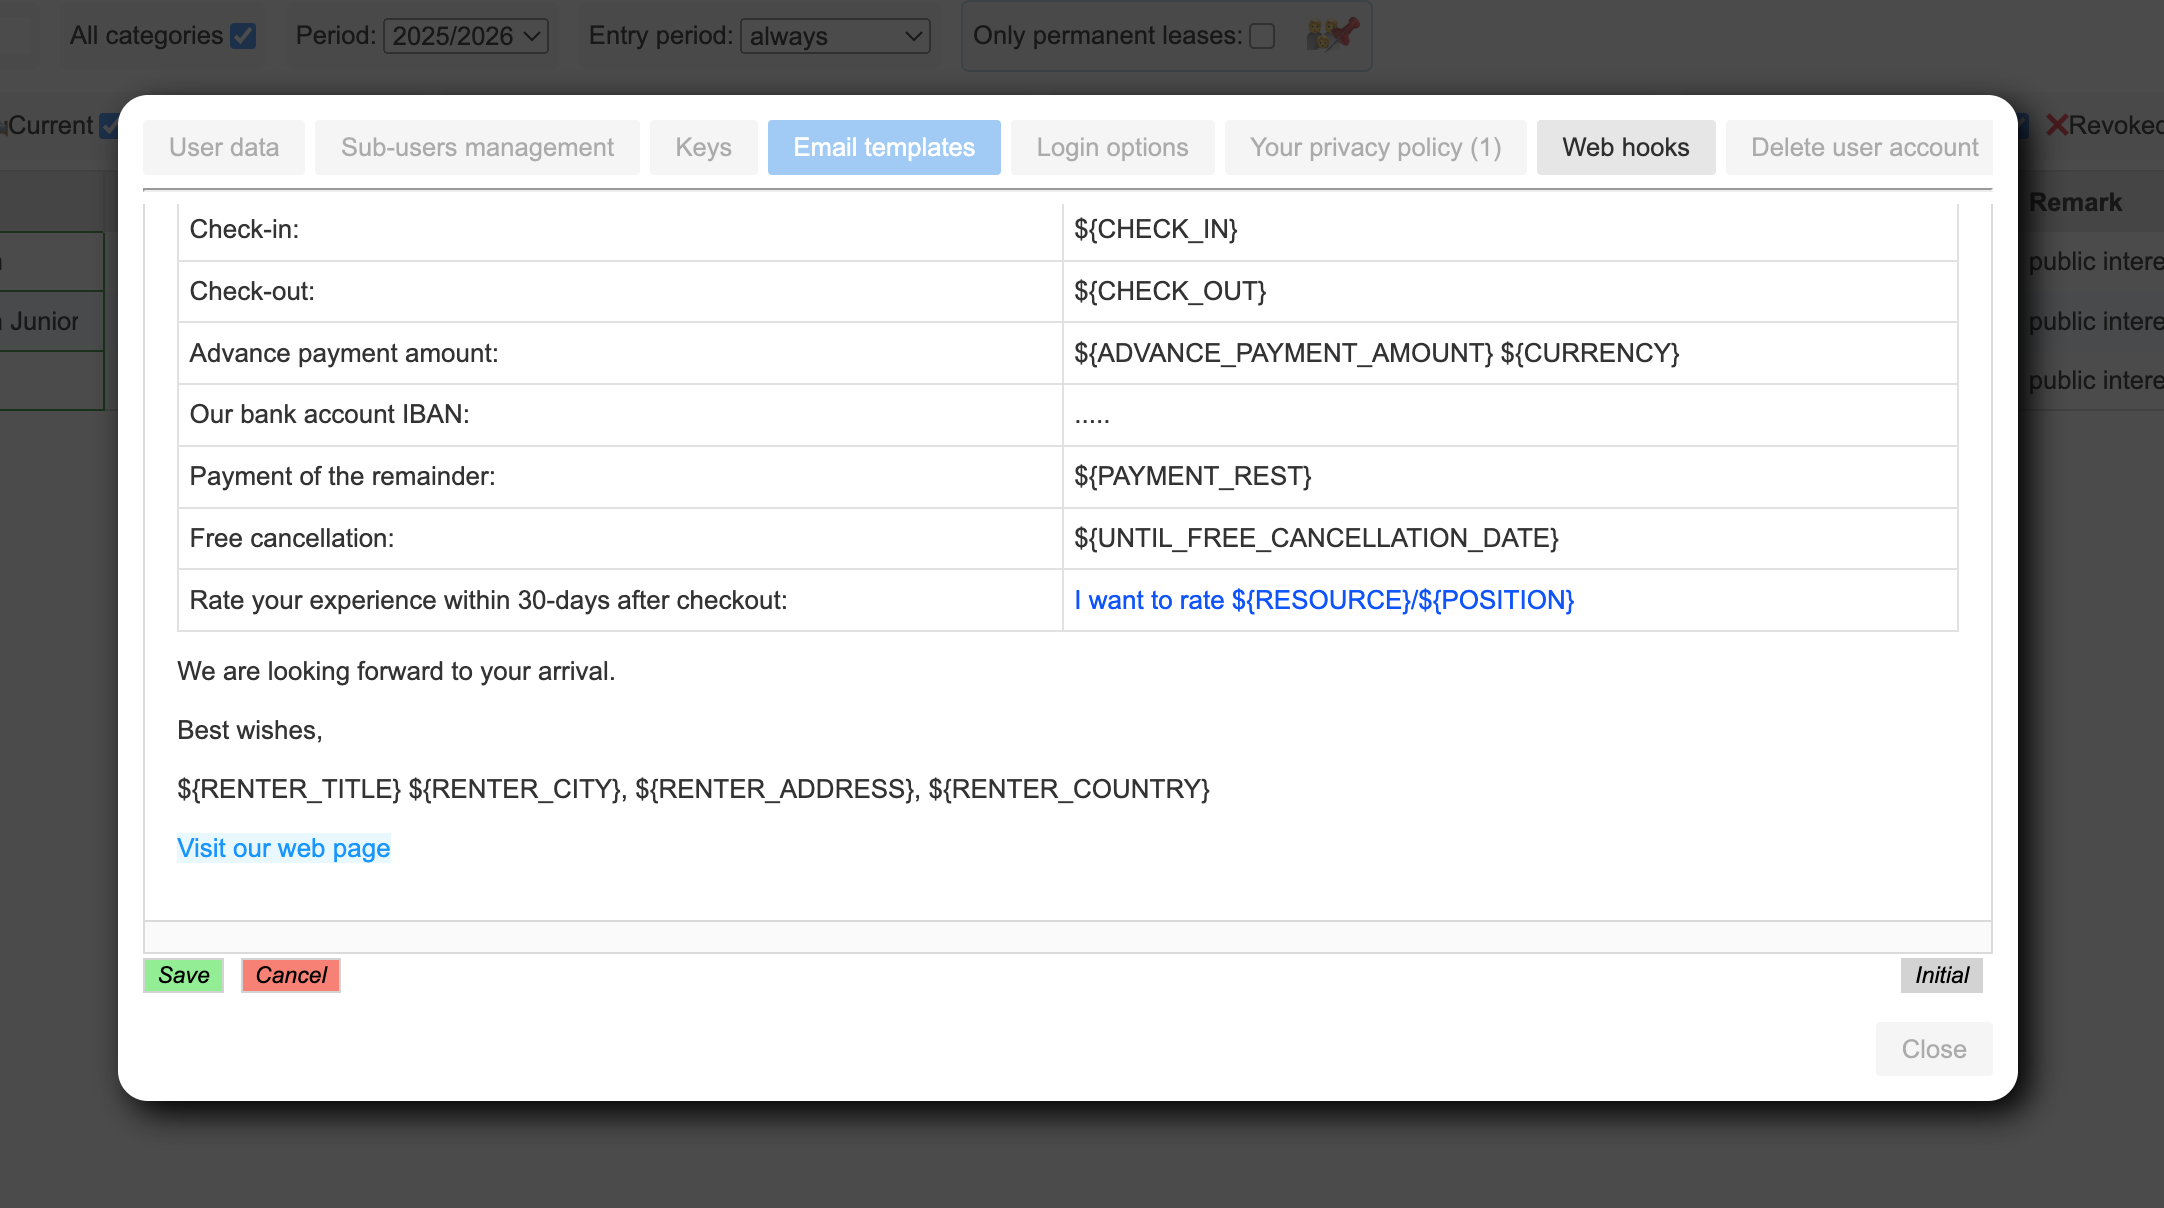Viewport: 2164px width, 1208px height.
Task: Expand the Entry period dropdown
Action: (x=835, y=36)
